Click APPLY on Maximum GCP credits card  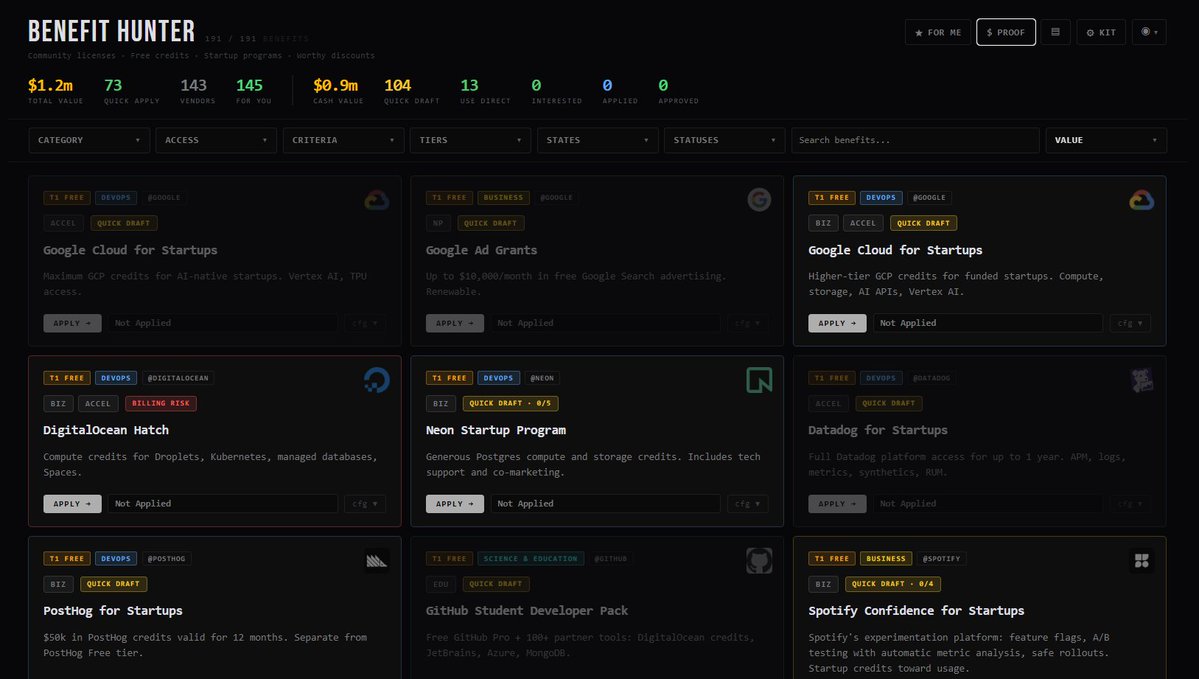pyautogui.click(x=73, y=323)
